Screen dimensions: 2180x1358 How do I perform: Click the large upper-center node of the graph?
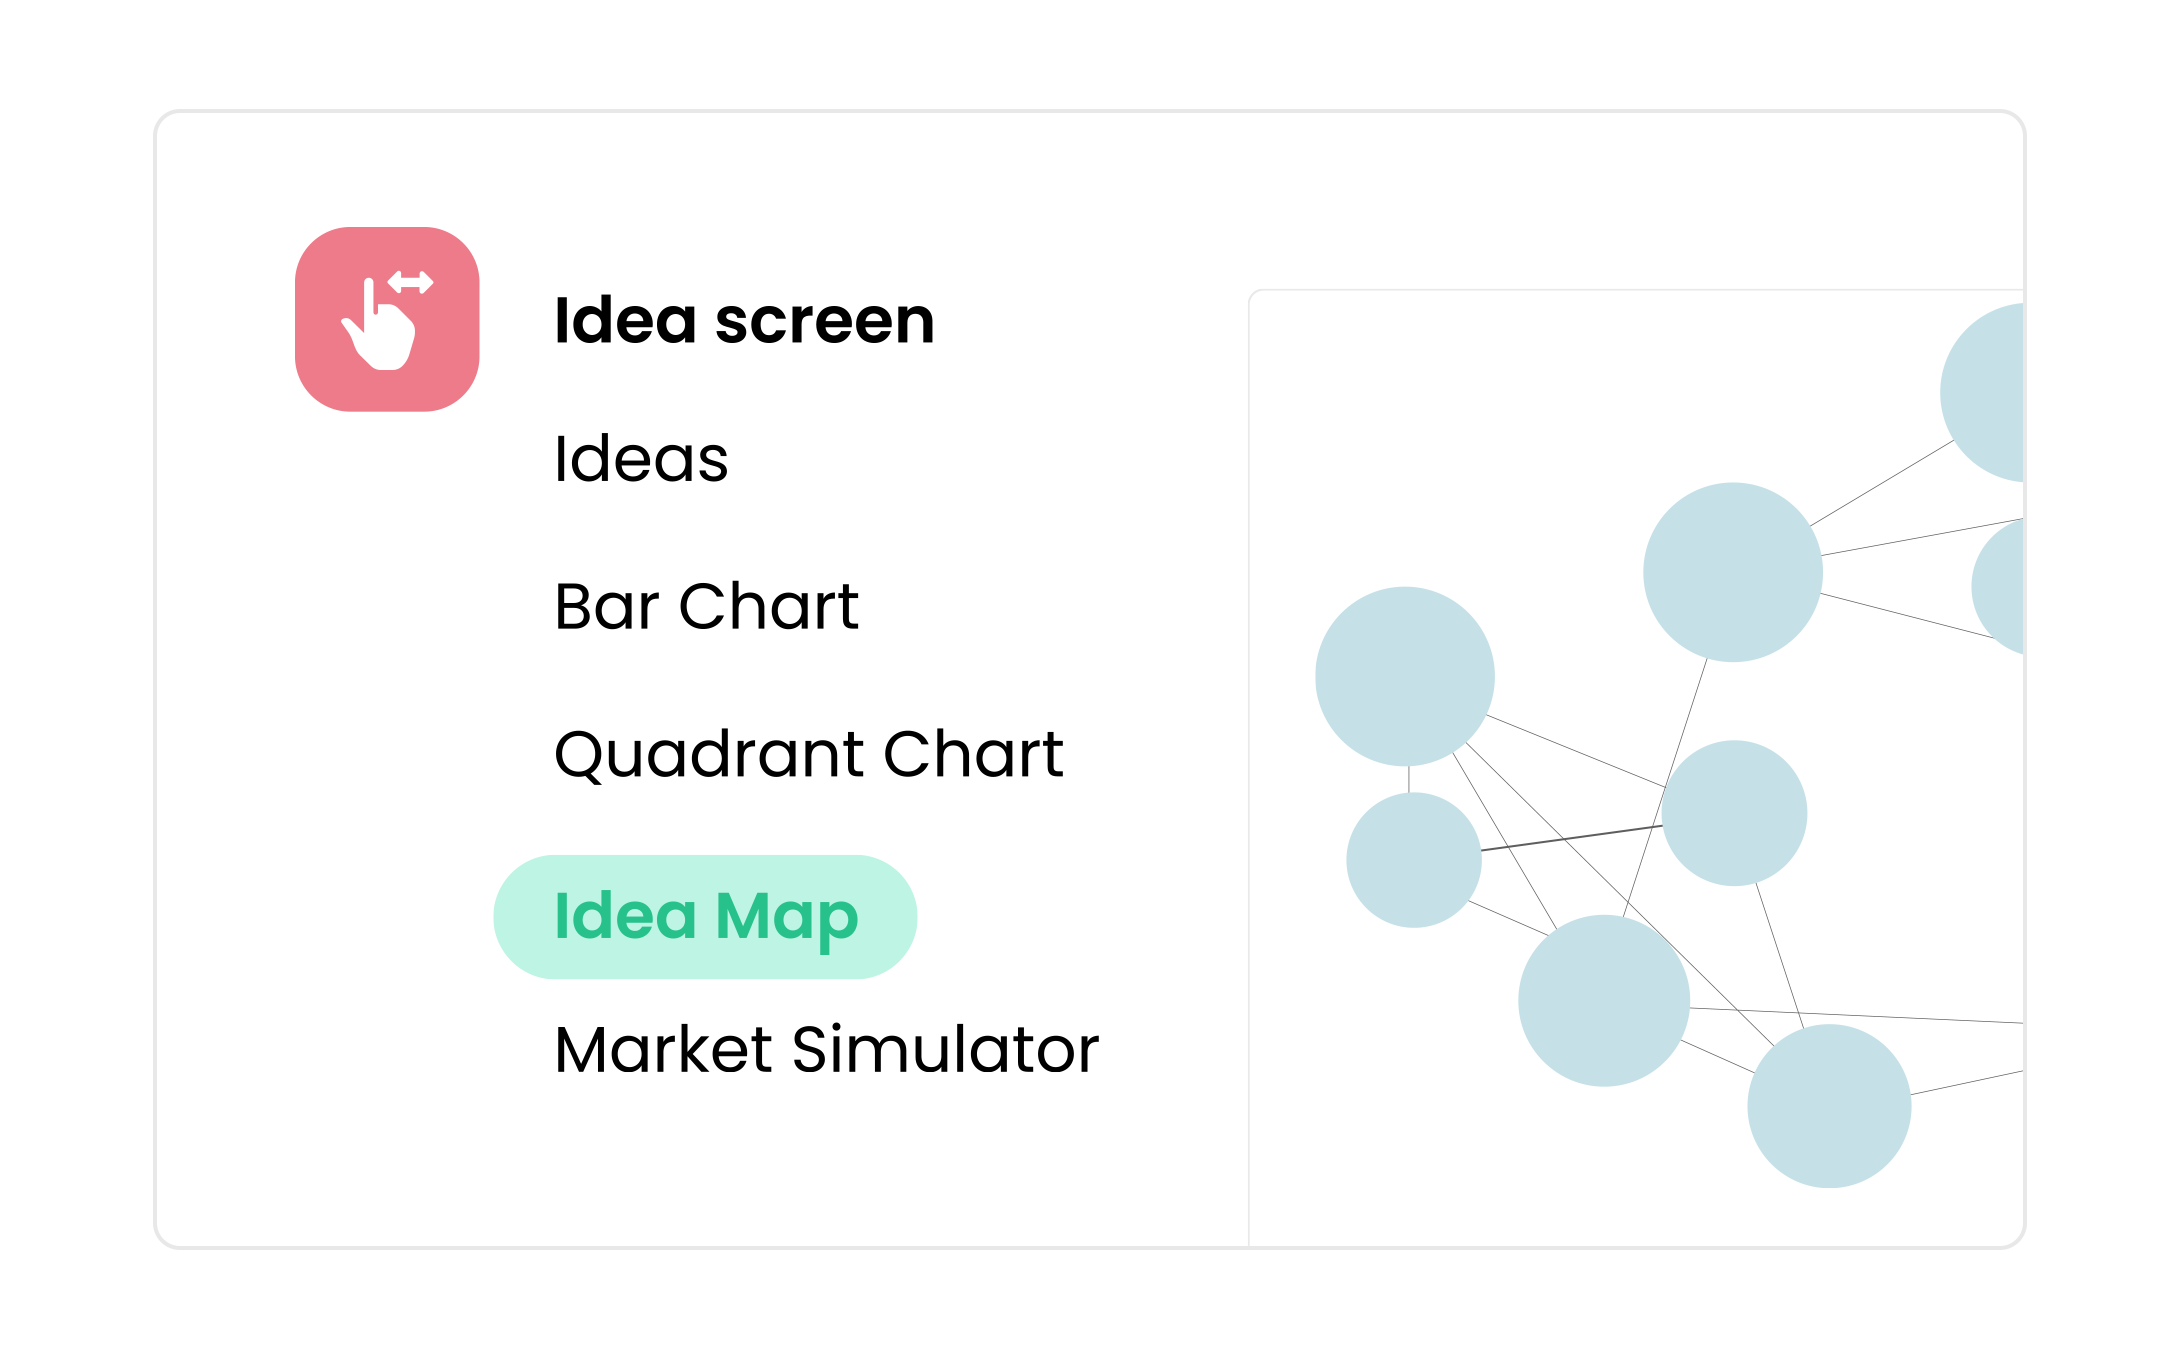coord(1732,572)
